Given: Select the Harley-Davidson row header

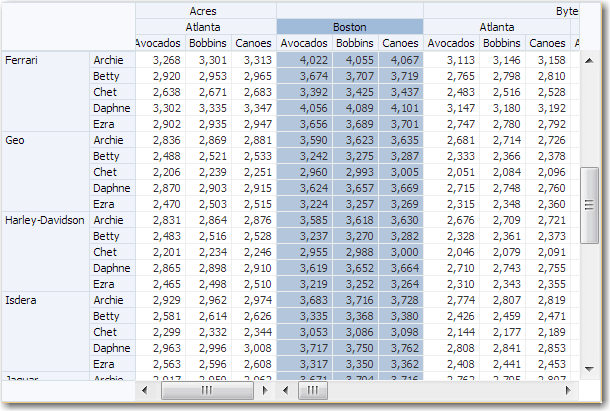Looking at the screenshot, I should 46,252.
